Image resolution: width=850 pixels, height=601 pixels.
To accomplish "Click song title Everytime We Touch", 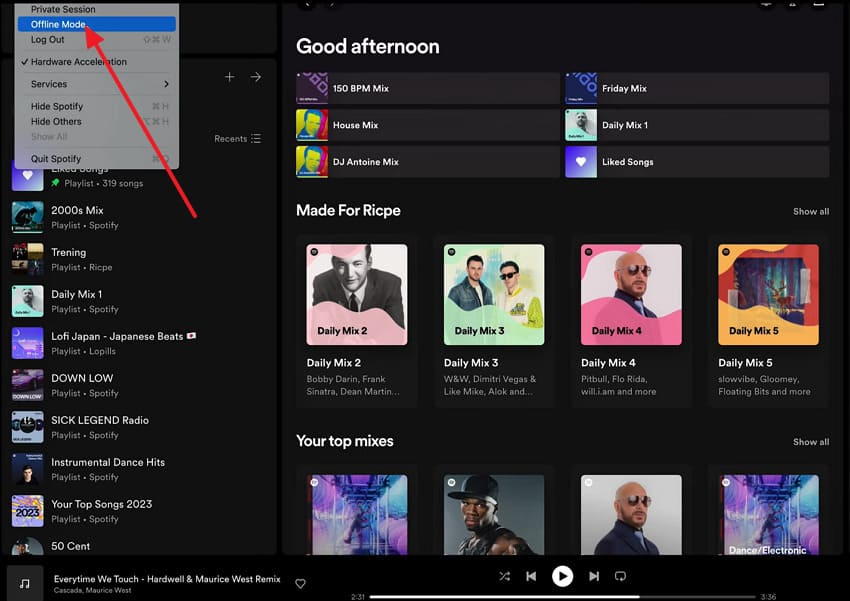I will pos(167,579).
